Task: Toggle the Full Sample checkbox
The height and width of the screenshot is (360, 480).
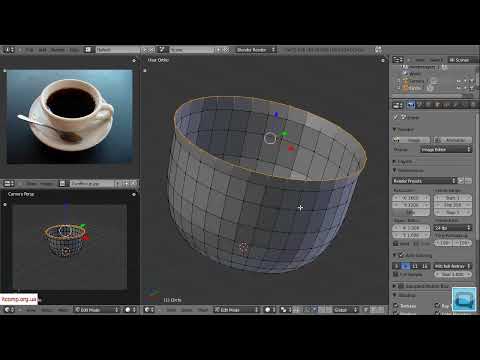Action: pos(396,274)
